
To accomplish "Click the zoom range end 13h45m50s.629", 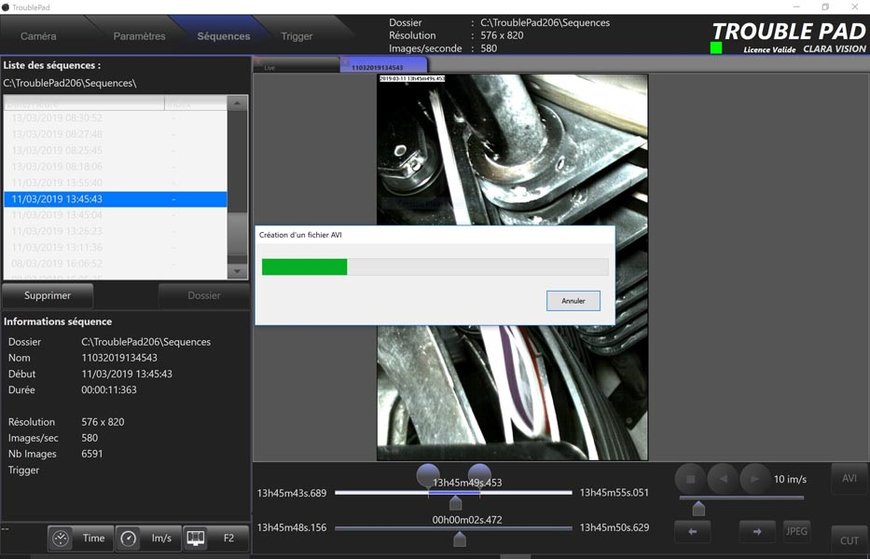I will 614,527.
